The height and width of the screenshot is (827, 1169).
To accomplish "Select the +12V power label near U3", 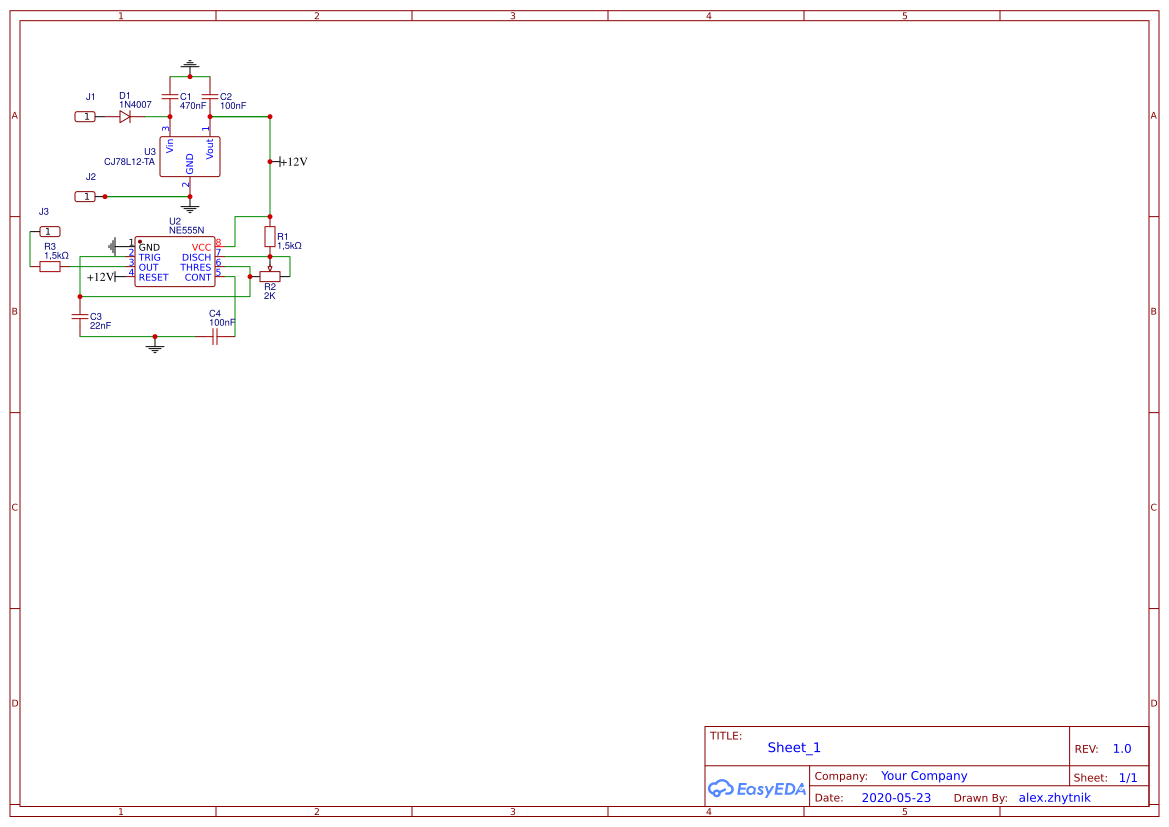I will (x=290, y=160).
